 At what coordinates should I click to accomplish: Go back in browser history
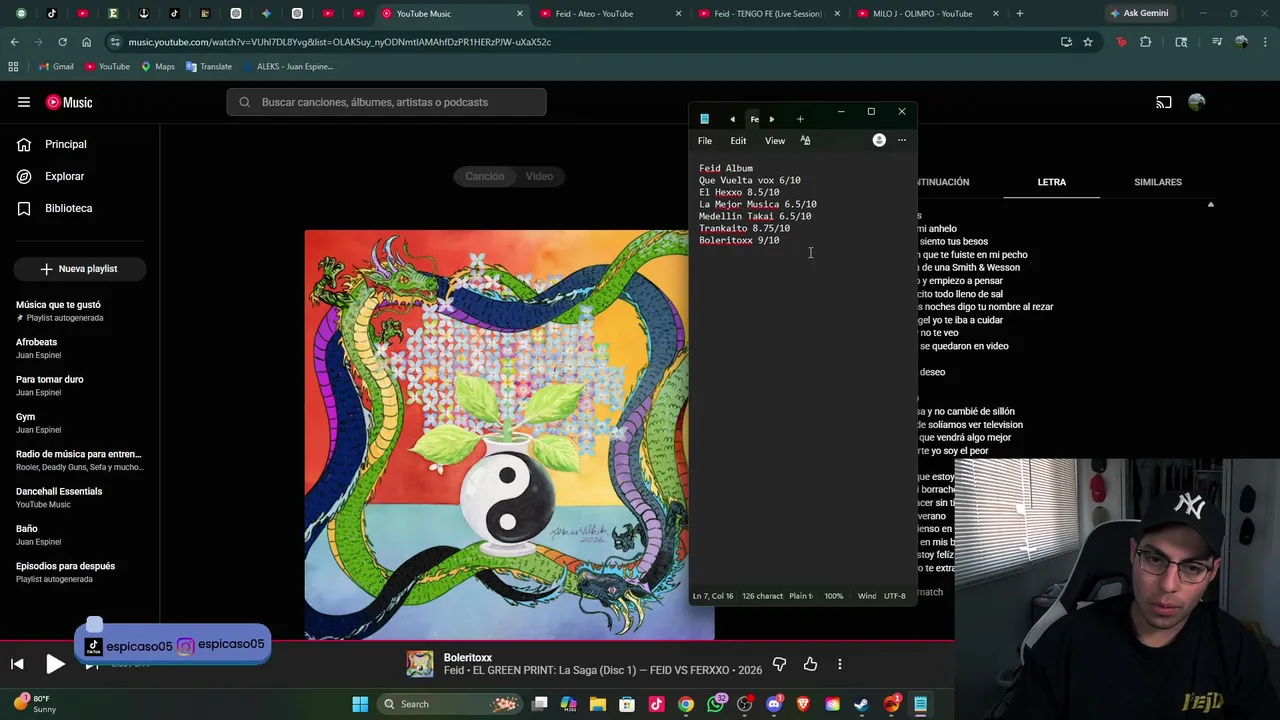[x=14, y=42]
